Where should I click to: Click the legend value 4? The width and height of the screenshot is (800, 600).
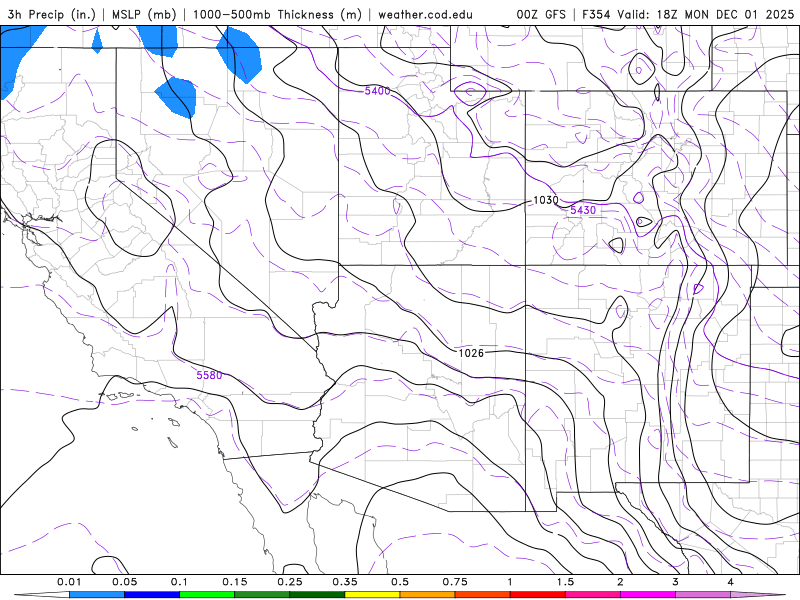(x=731, y=582)
